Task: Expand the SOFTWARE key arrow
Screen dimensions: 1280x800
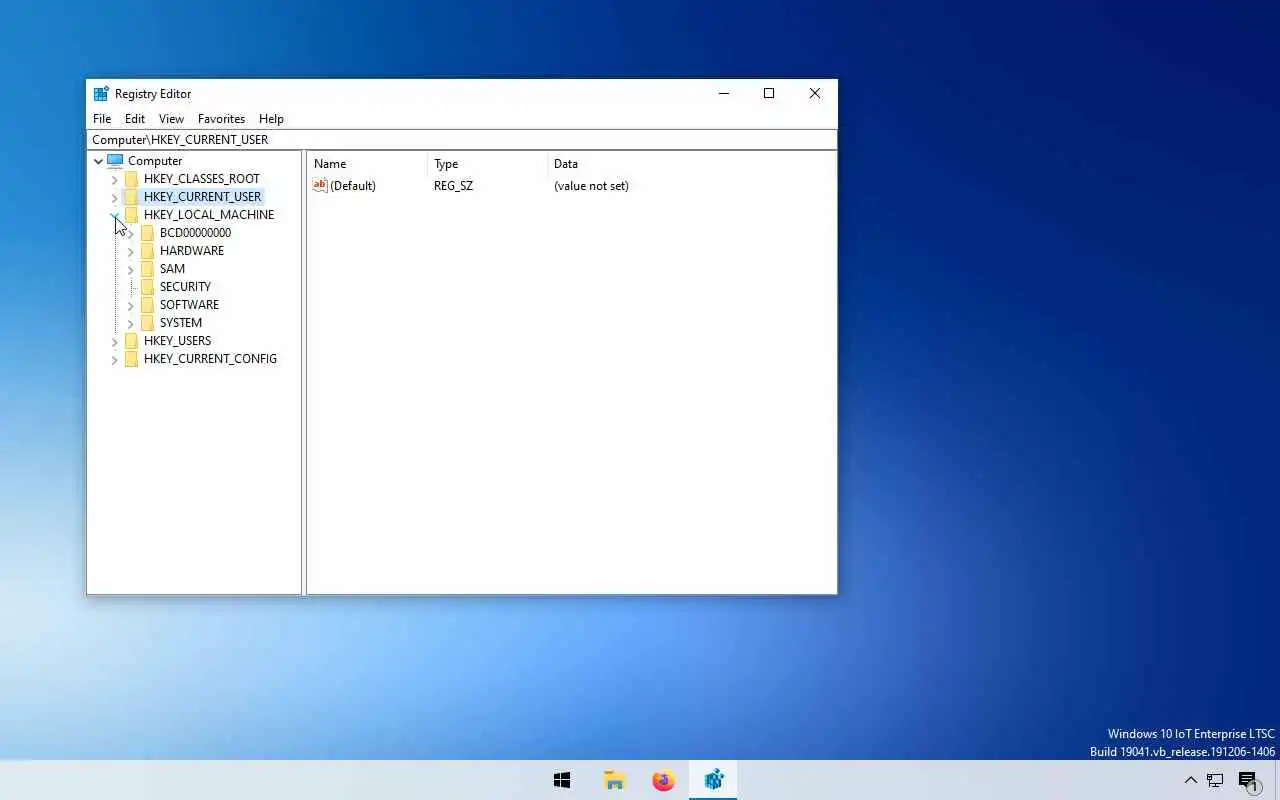Action: click(130, 305)
